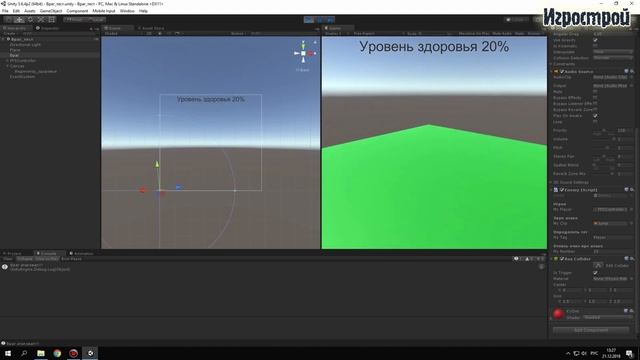This screenshot has width=640, height=360.
Task: Toggle 2D mode in Scene view
Action: pos(149,33)
